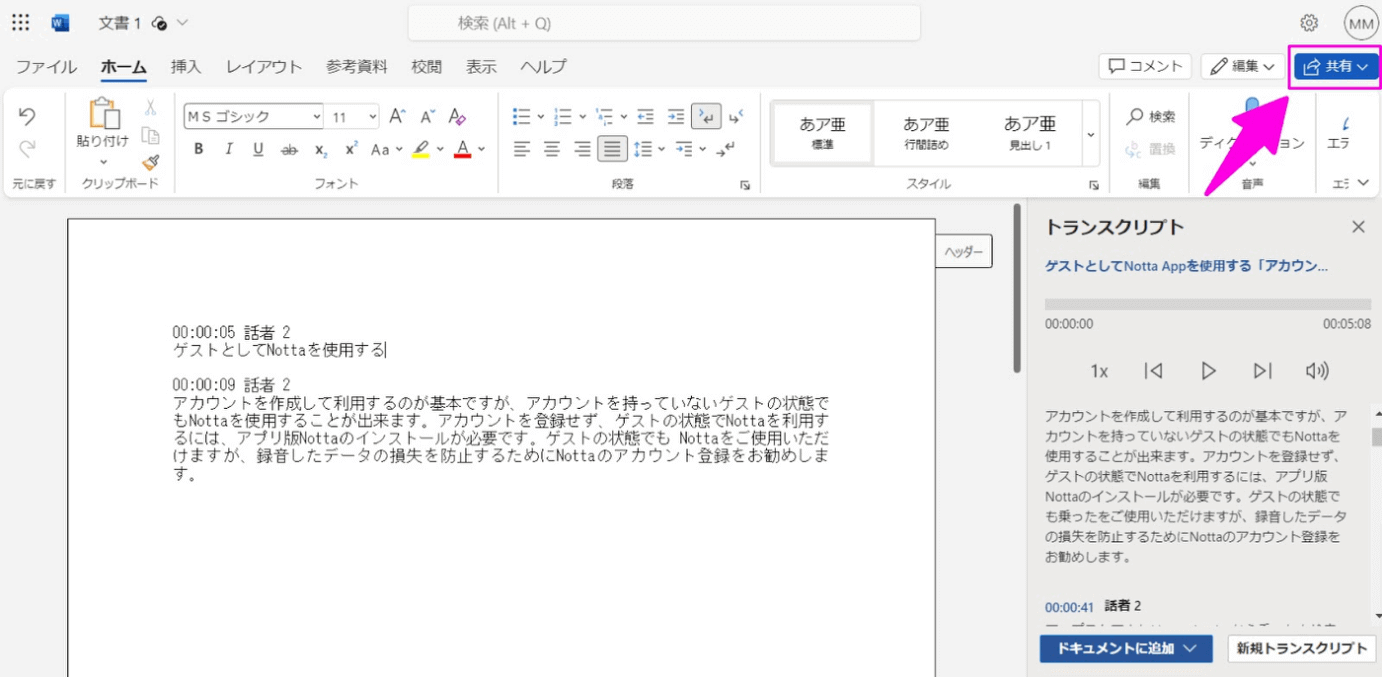Open the ヘッダー header tag
This screenshot has height=677, width=1382.
tap(964, 252)
